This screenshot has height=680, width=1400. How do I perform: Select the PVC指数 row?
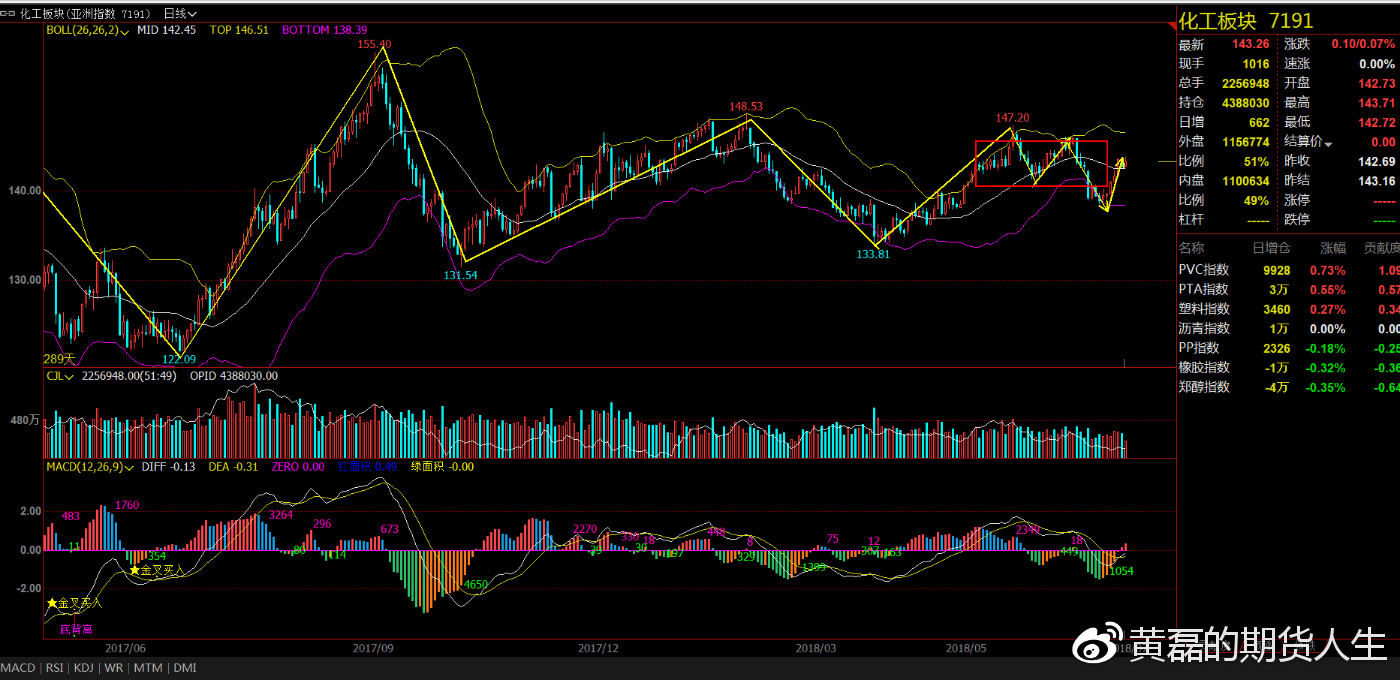[x=1288, y=270]
